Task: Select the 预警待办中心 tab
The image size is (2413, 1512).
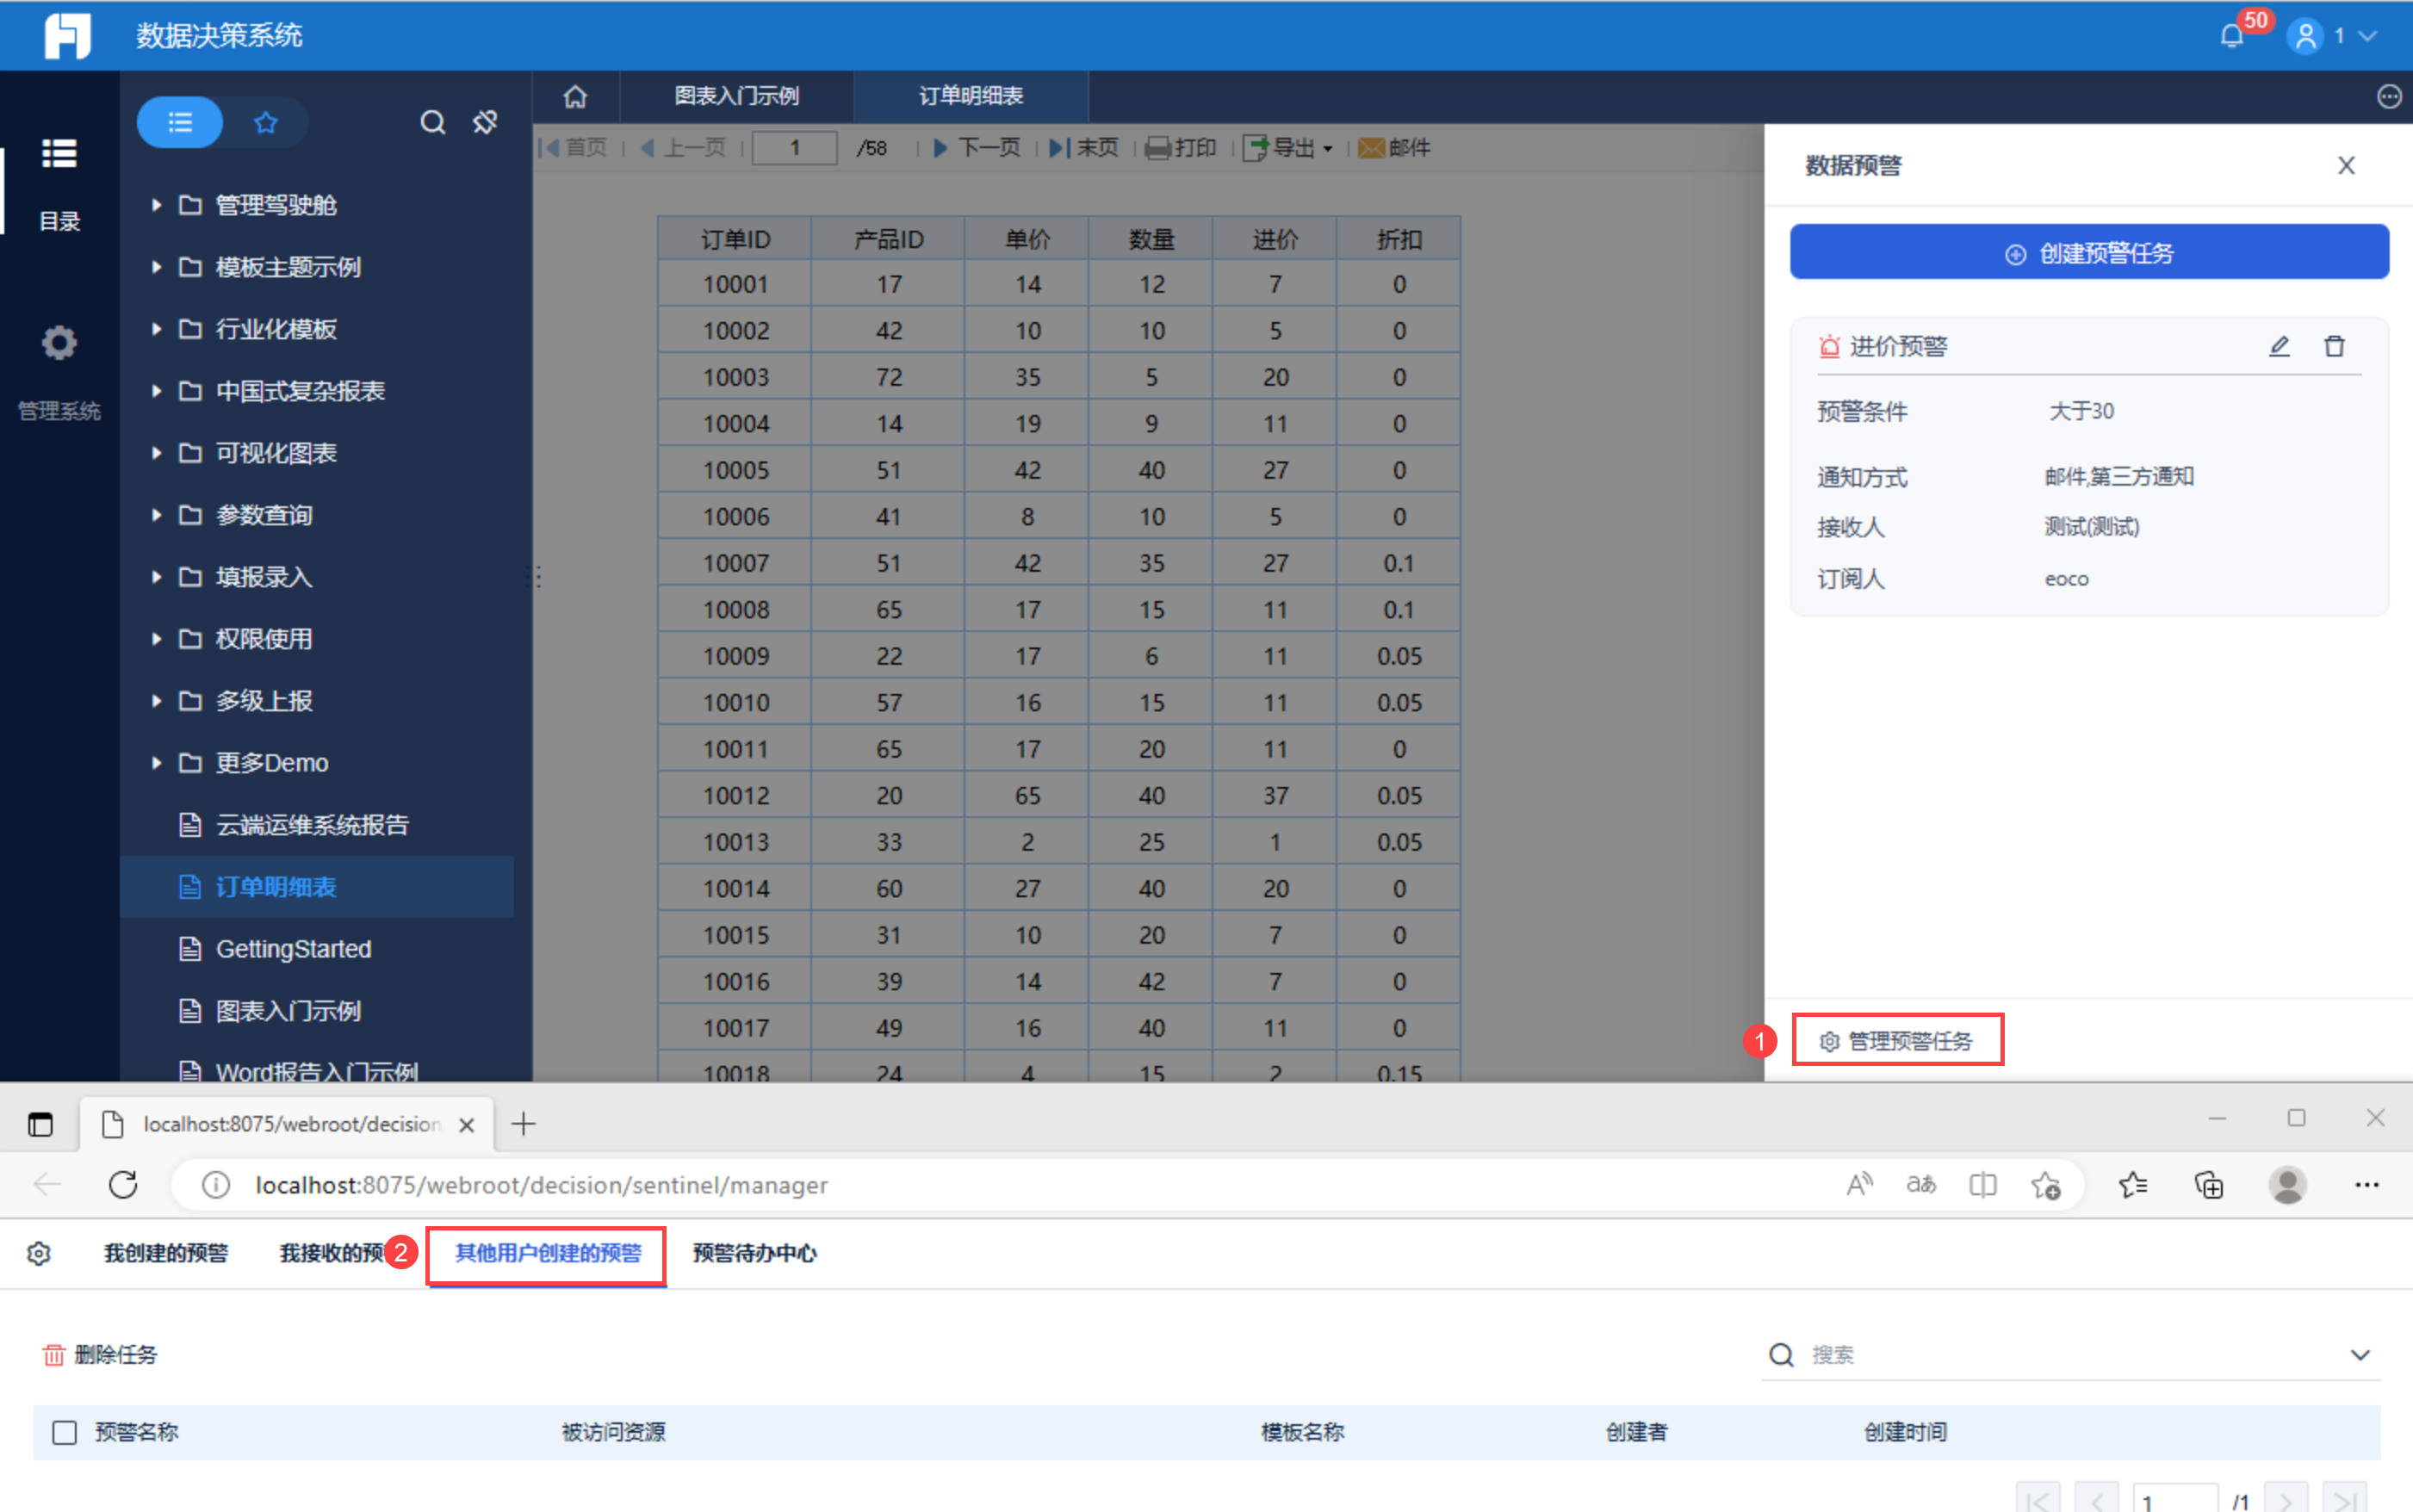Action: click(754, 1253)
